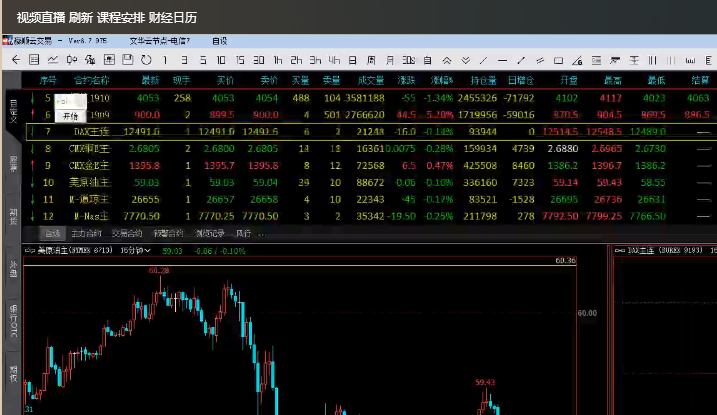
Task: Choose the 4h chart period
Action: pyautogui.click(x=334, y=60)
